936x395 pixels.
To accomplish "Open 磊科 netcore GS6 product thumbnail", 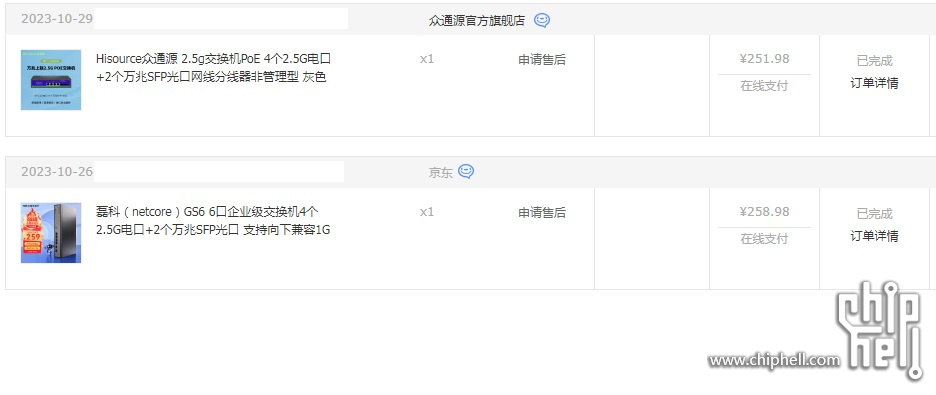I will point(51,233).
